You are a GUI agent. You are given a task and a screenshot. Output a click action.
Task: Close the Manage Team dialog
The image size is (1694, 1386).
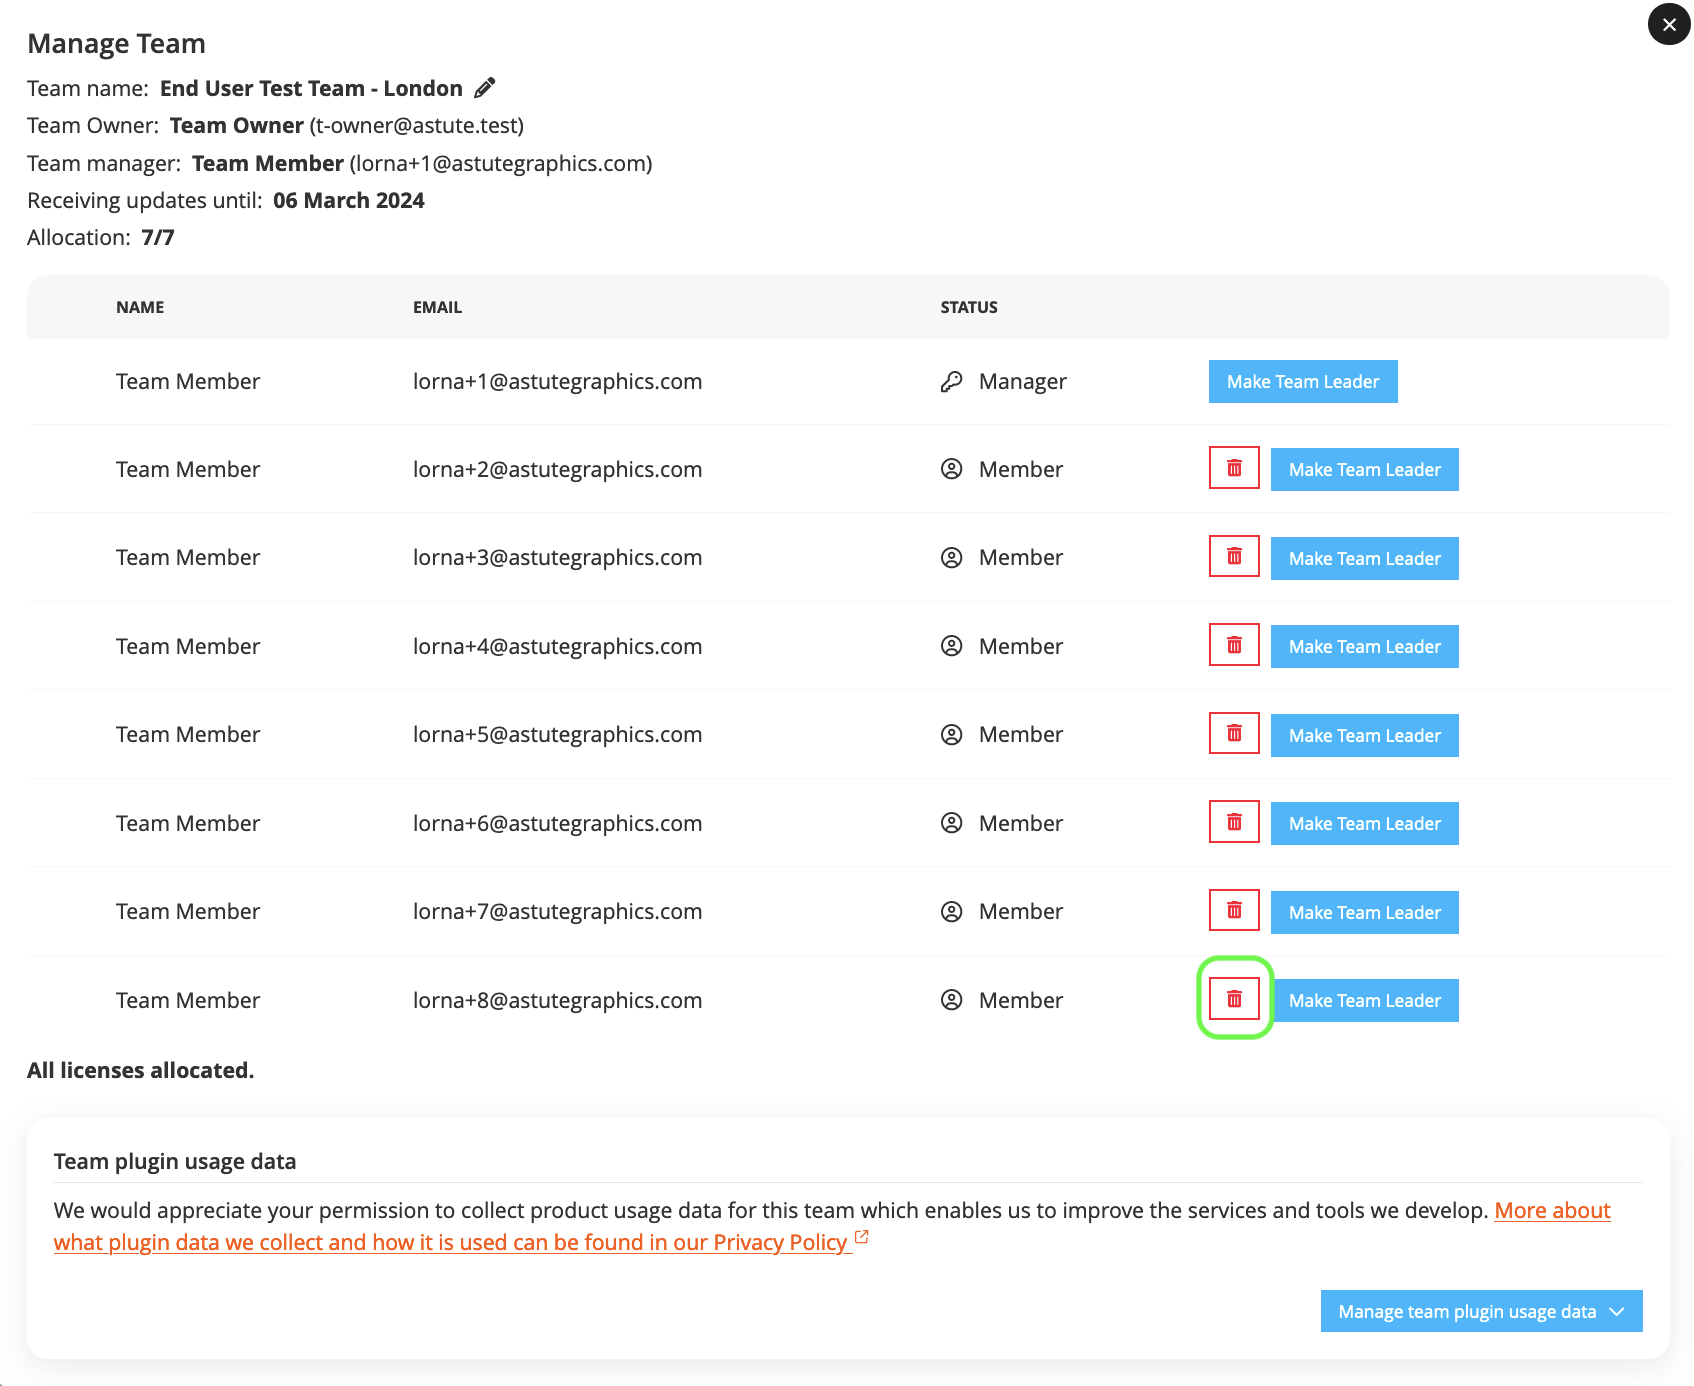1668,25
